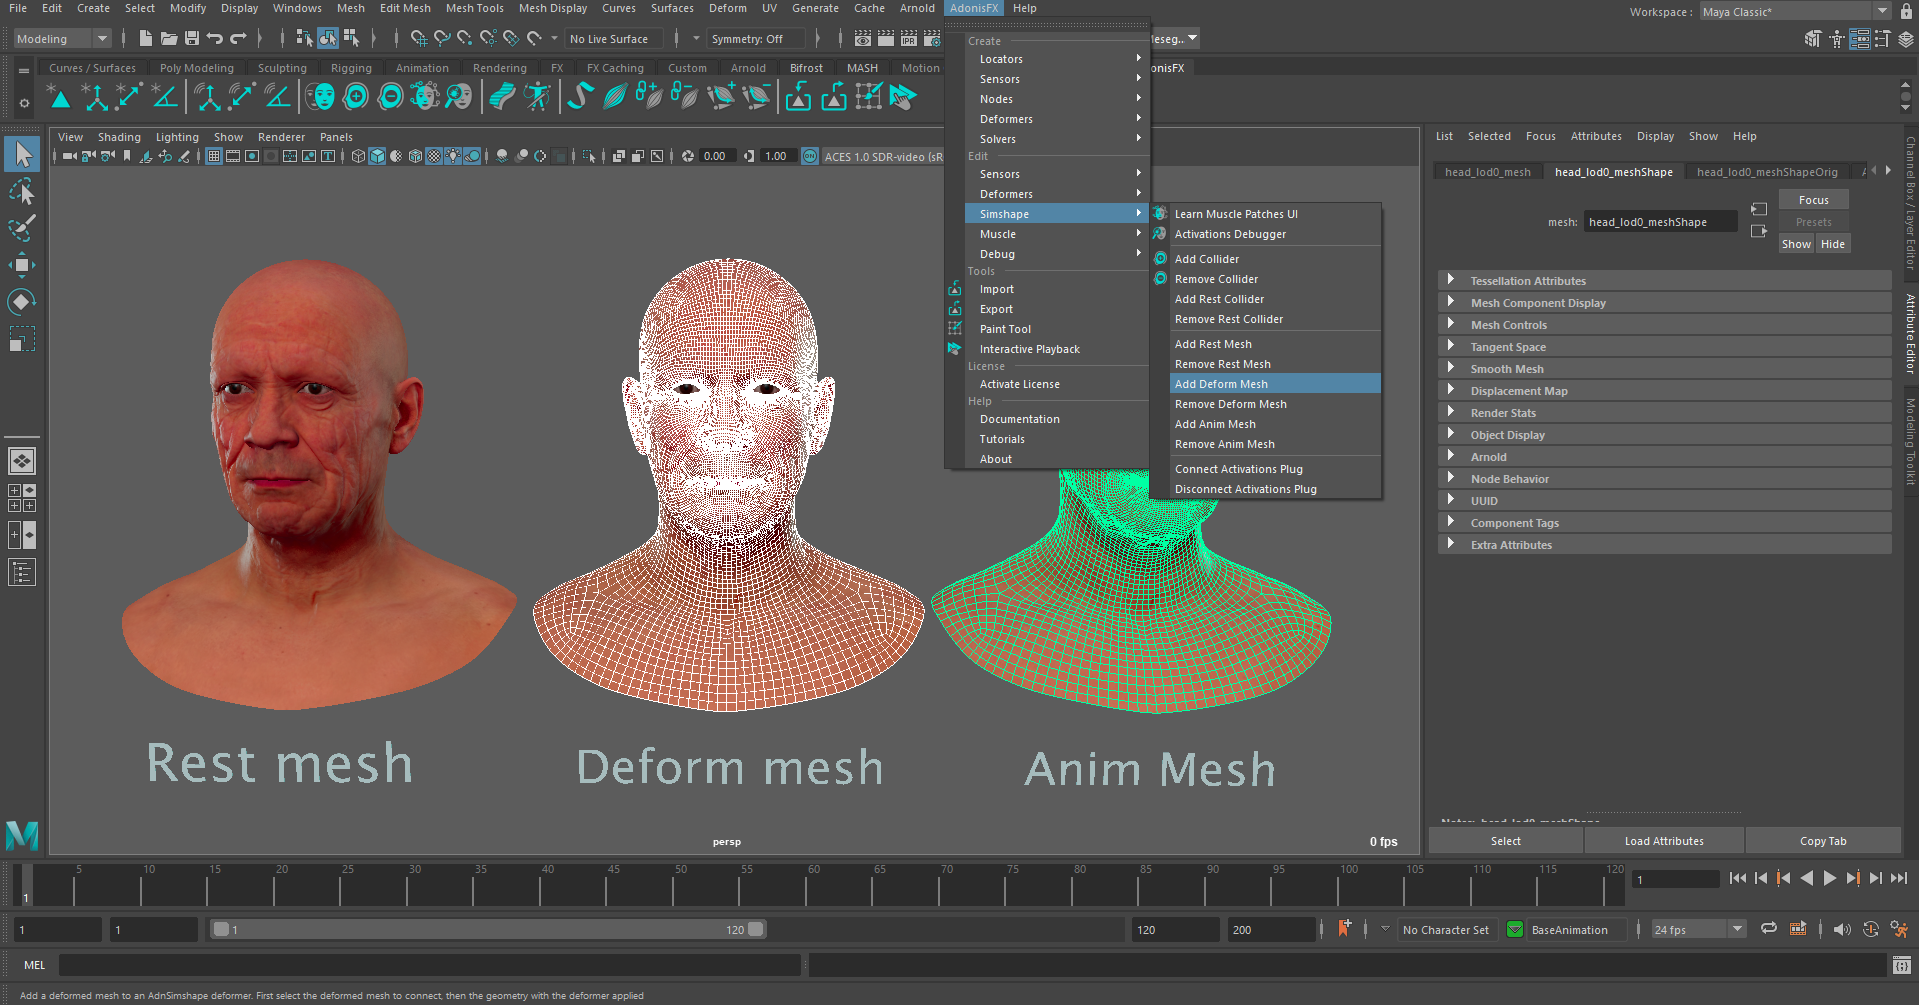Expand Extra Attributes section
Screen dimensions: 1919x1005
[1664, 545]
